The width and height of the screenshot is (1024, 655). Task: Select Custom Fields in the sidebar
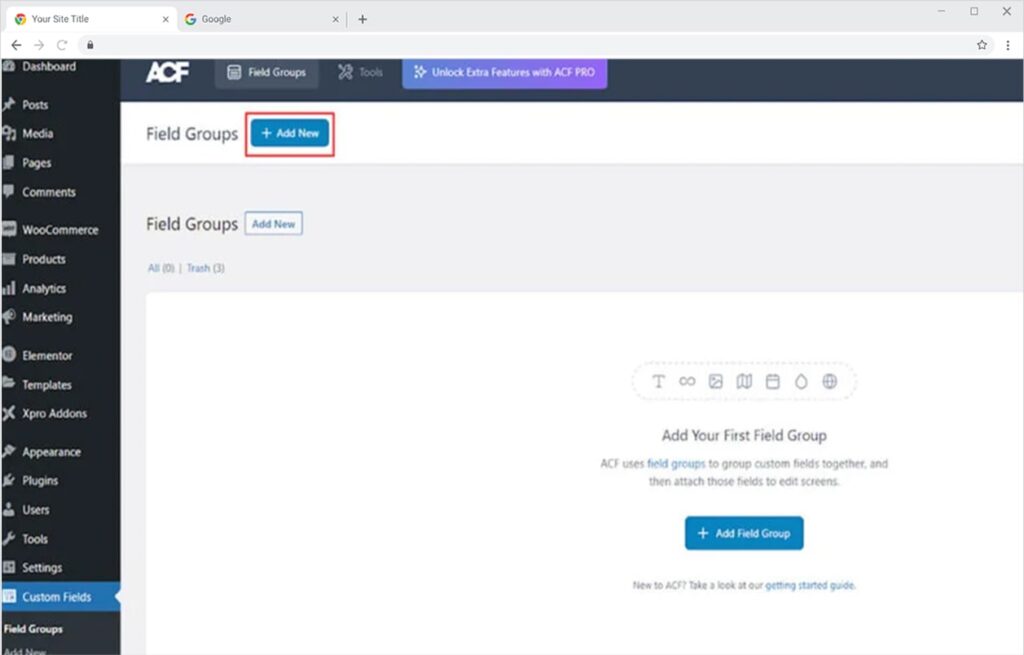click(60, 596)
